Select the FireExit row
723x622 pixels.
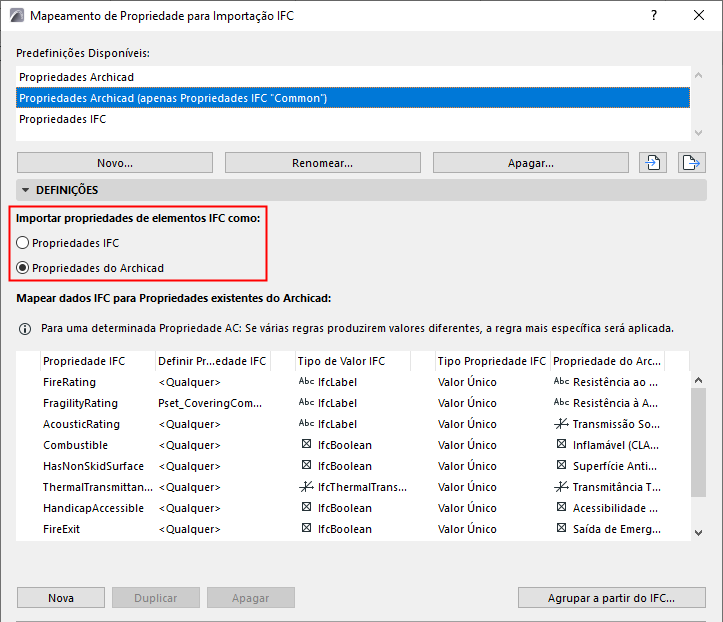click(x=353, y=529)
